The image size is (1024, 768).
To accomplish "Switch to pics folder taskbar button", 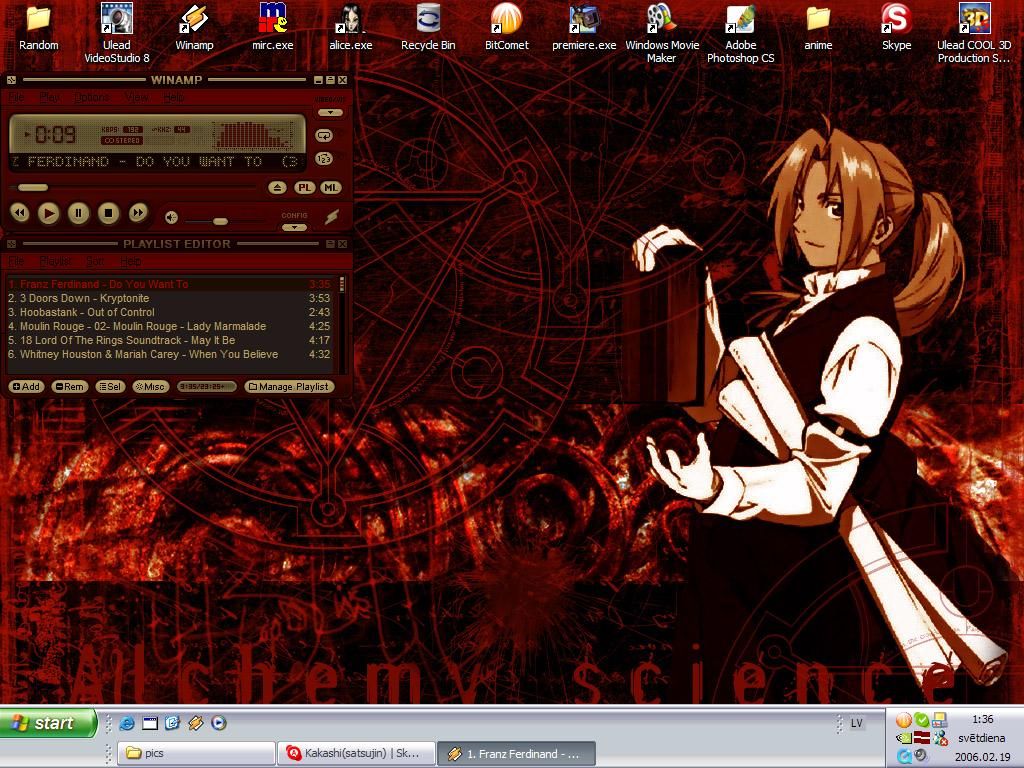I will point(196,753).
